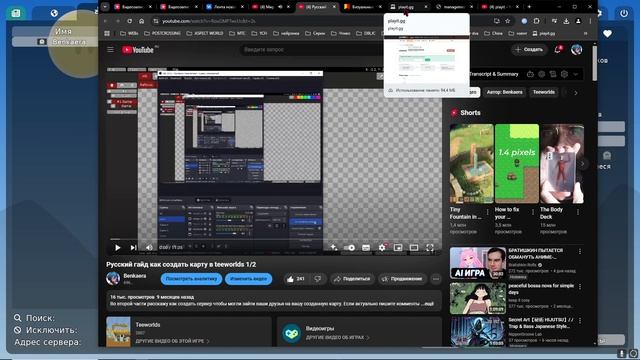Click Посмотреть аналитику button
The width and height of the screenshot is (640, 360).
click(x=191, y=279)
